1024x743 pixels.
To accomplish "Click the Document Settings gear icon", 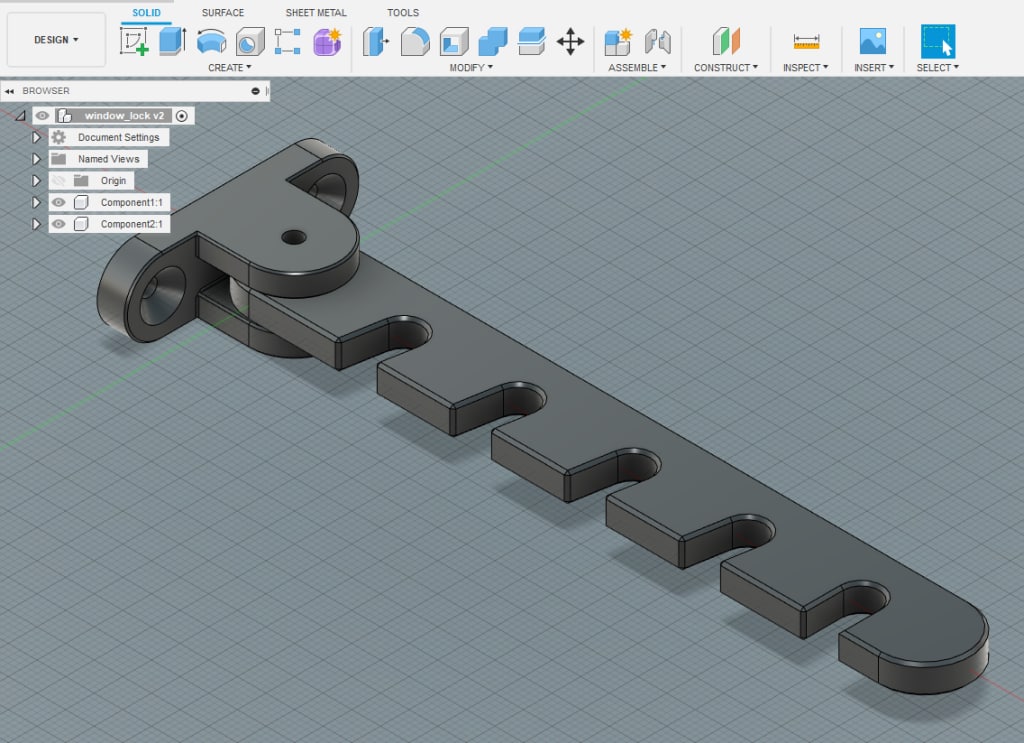I will 59,137.
